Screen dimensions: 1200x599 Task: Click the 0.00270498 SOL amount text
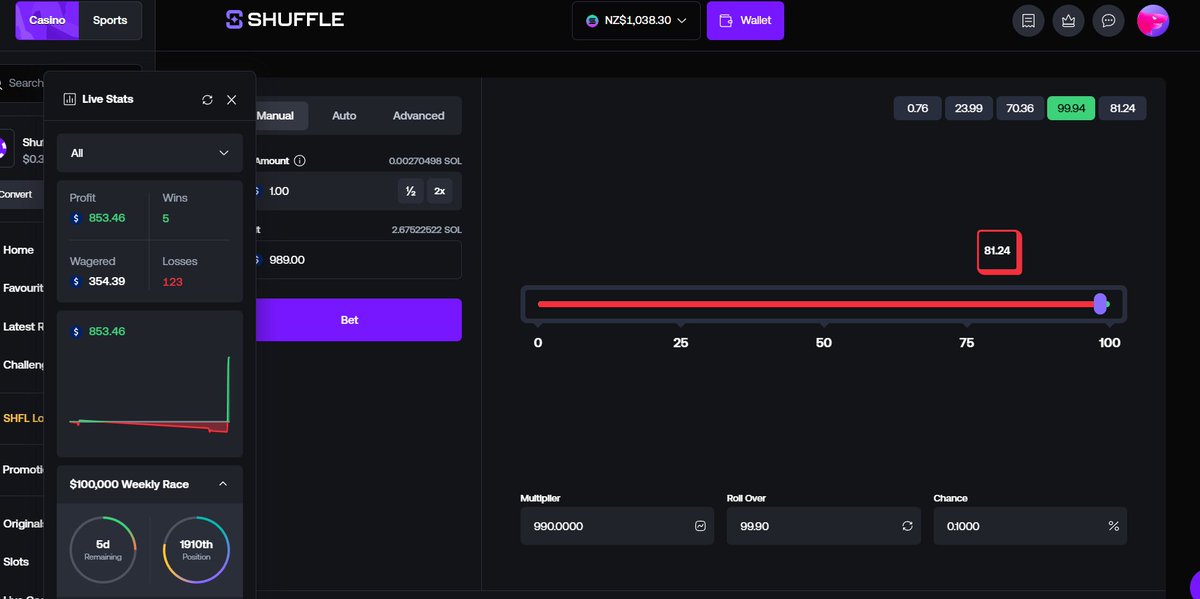pos(425,161)
